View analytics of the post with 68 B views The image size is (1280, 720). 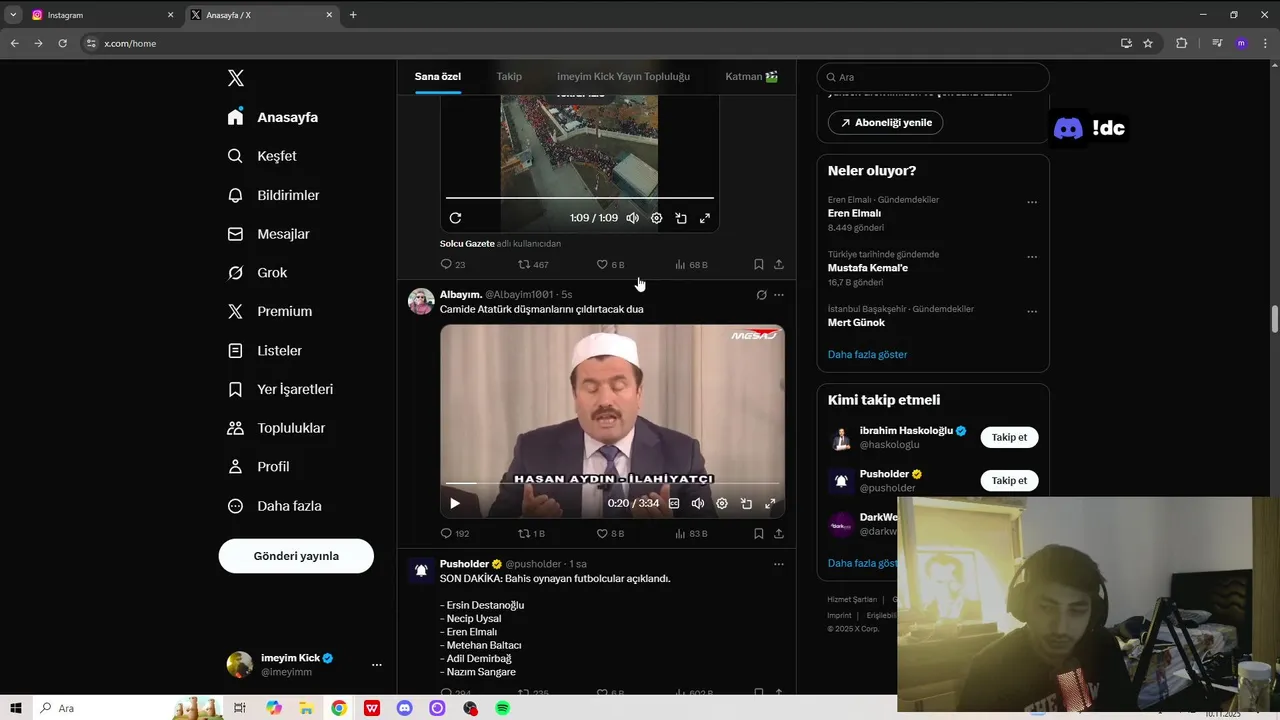691,265
